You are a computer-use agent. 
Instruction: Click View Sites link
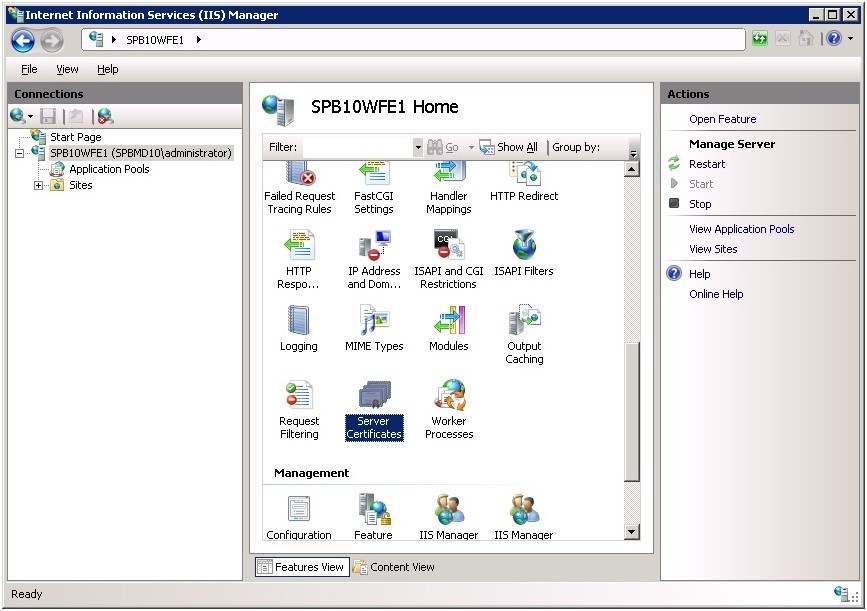(x=713, y=249)
